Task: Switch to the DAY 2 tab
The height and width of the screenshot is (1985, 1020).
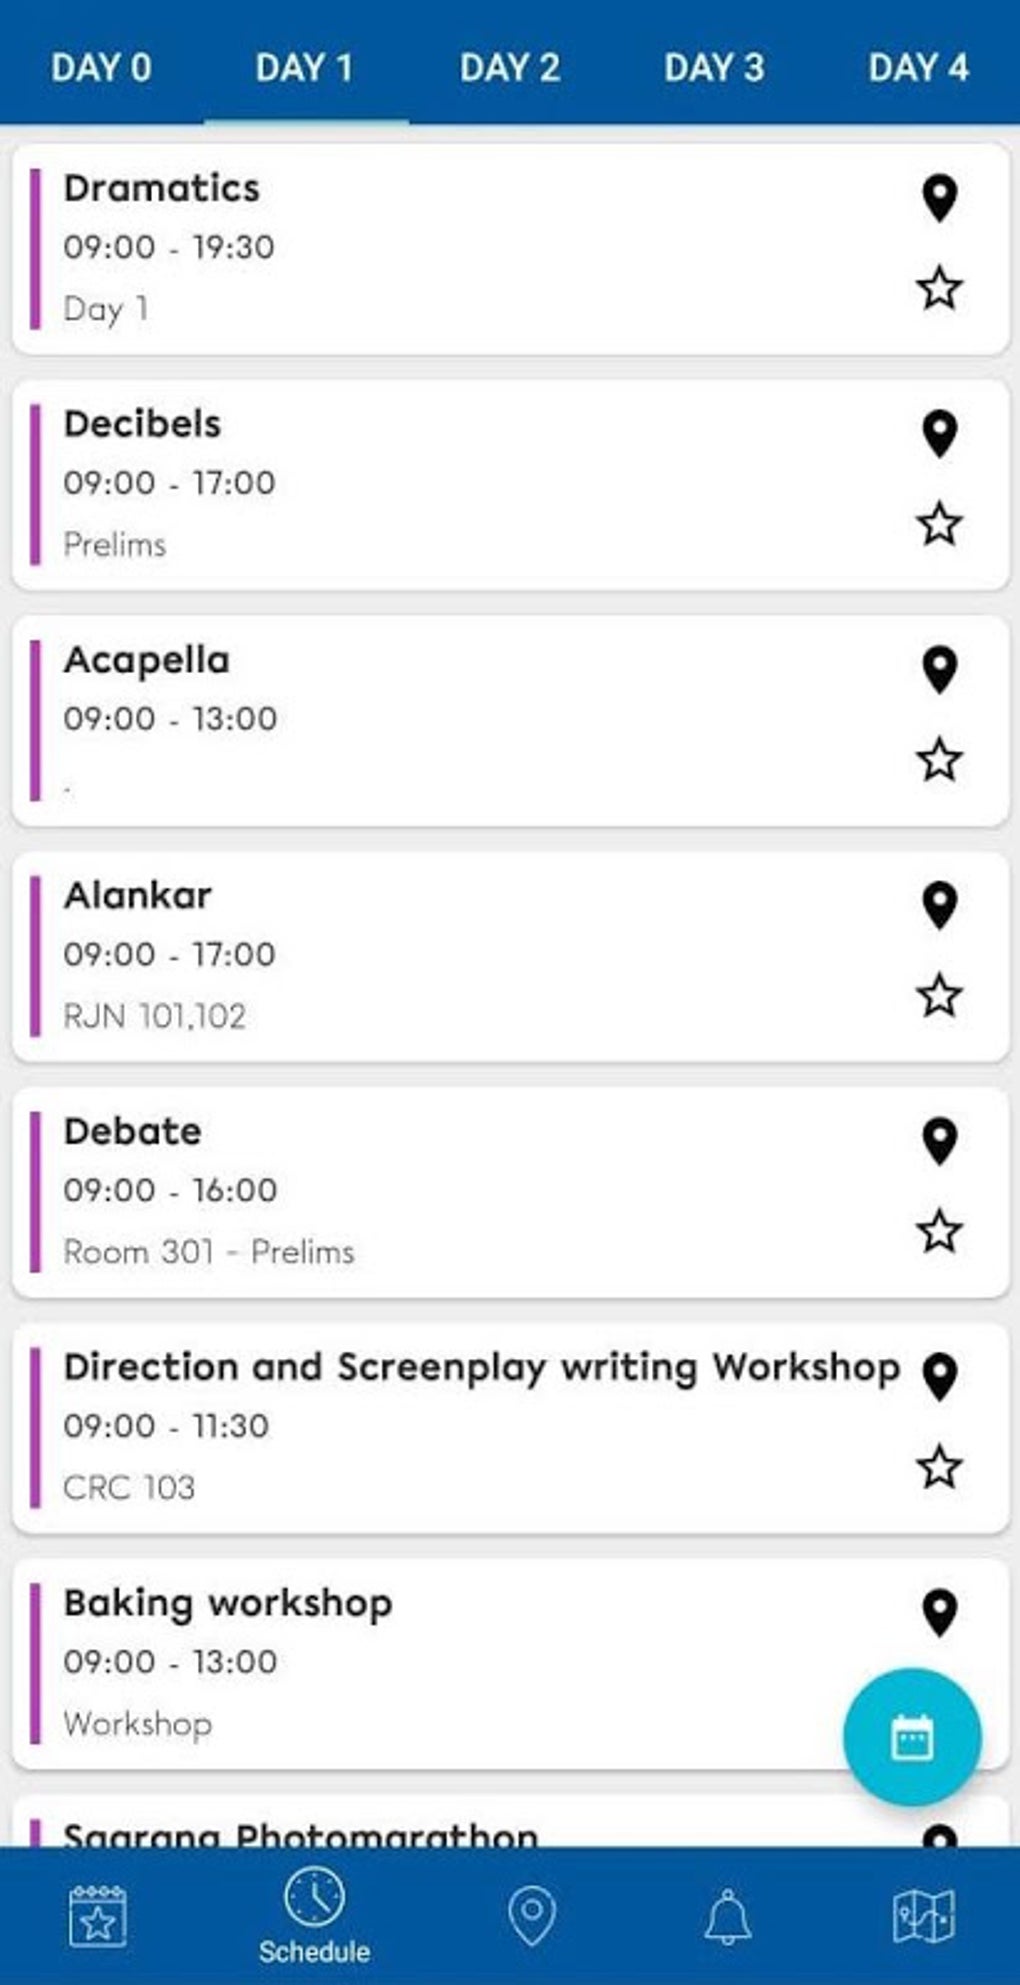Action: coord(510,68)
